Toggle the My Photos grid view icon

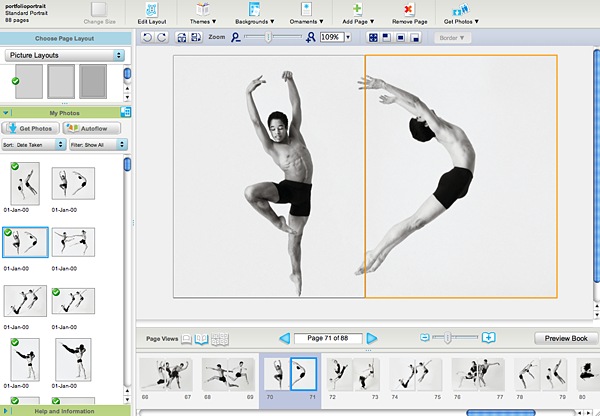[x=126, y=112]
